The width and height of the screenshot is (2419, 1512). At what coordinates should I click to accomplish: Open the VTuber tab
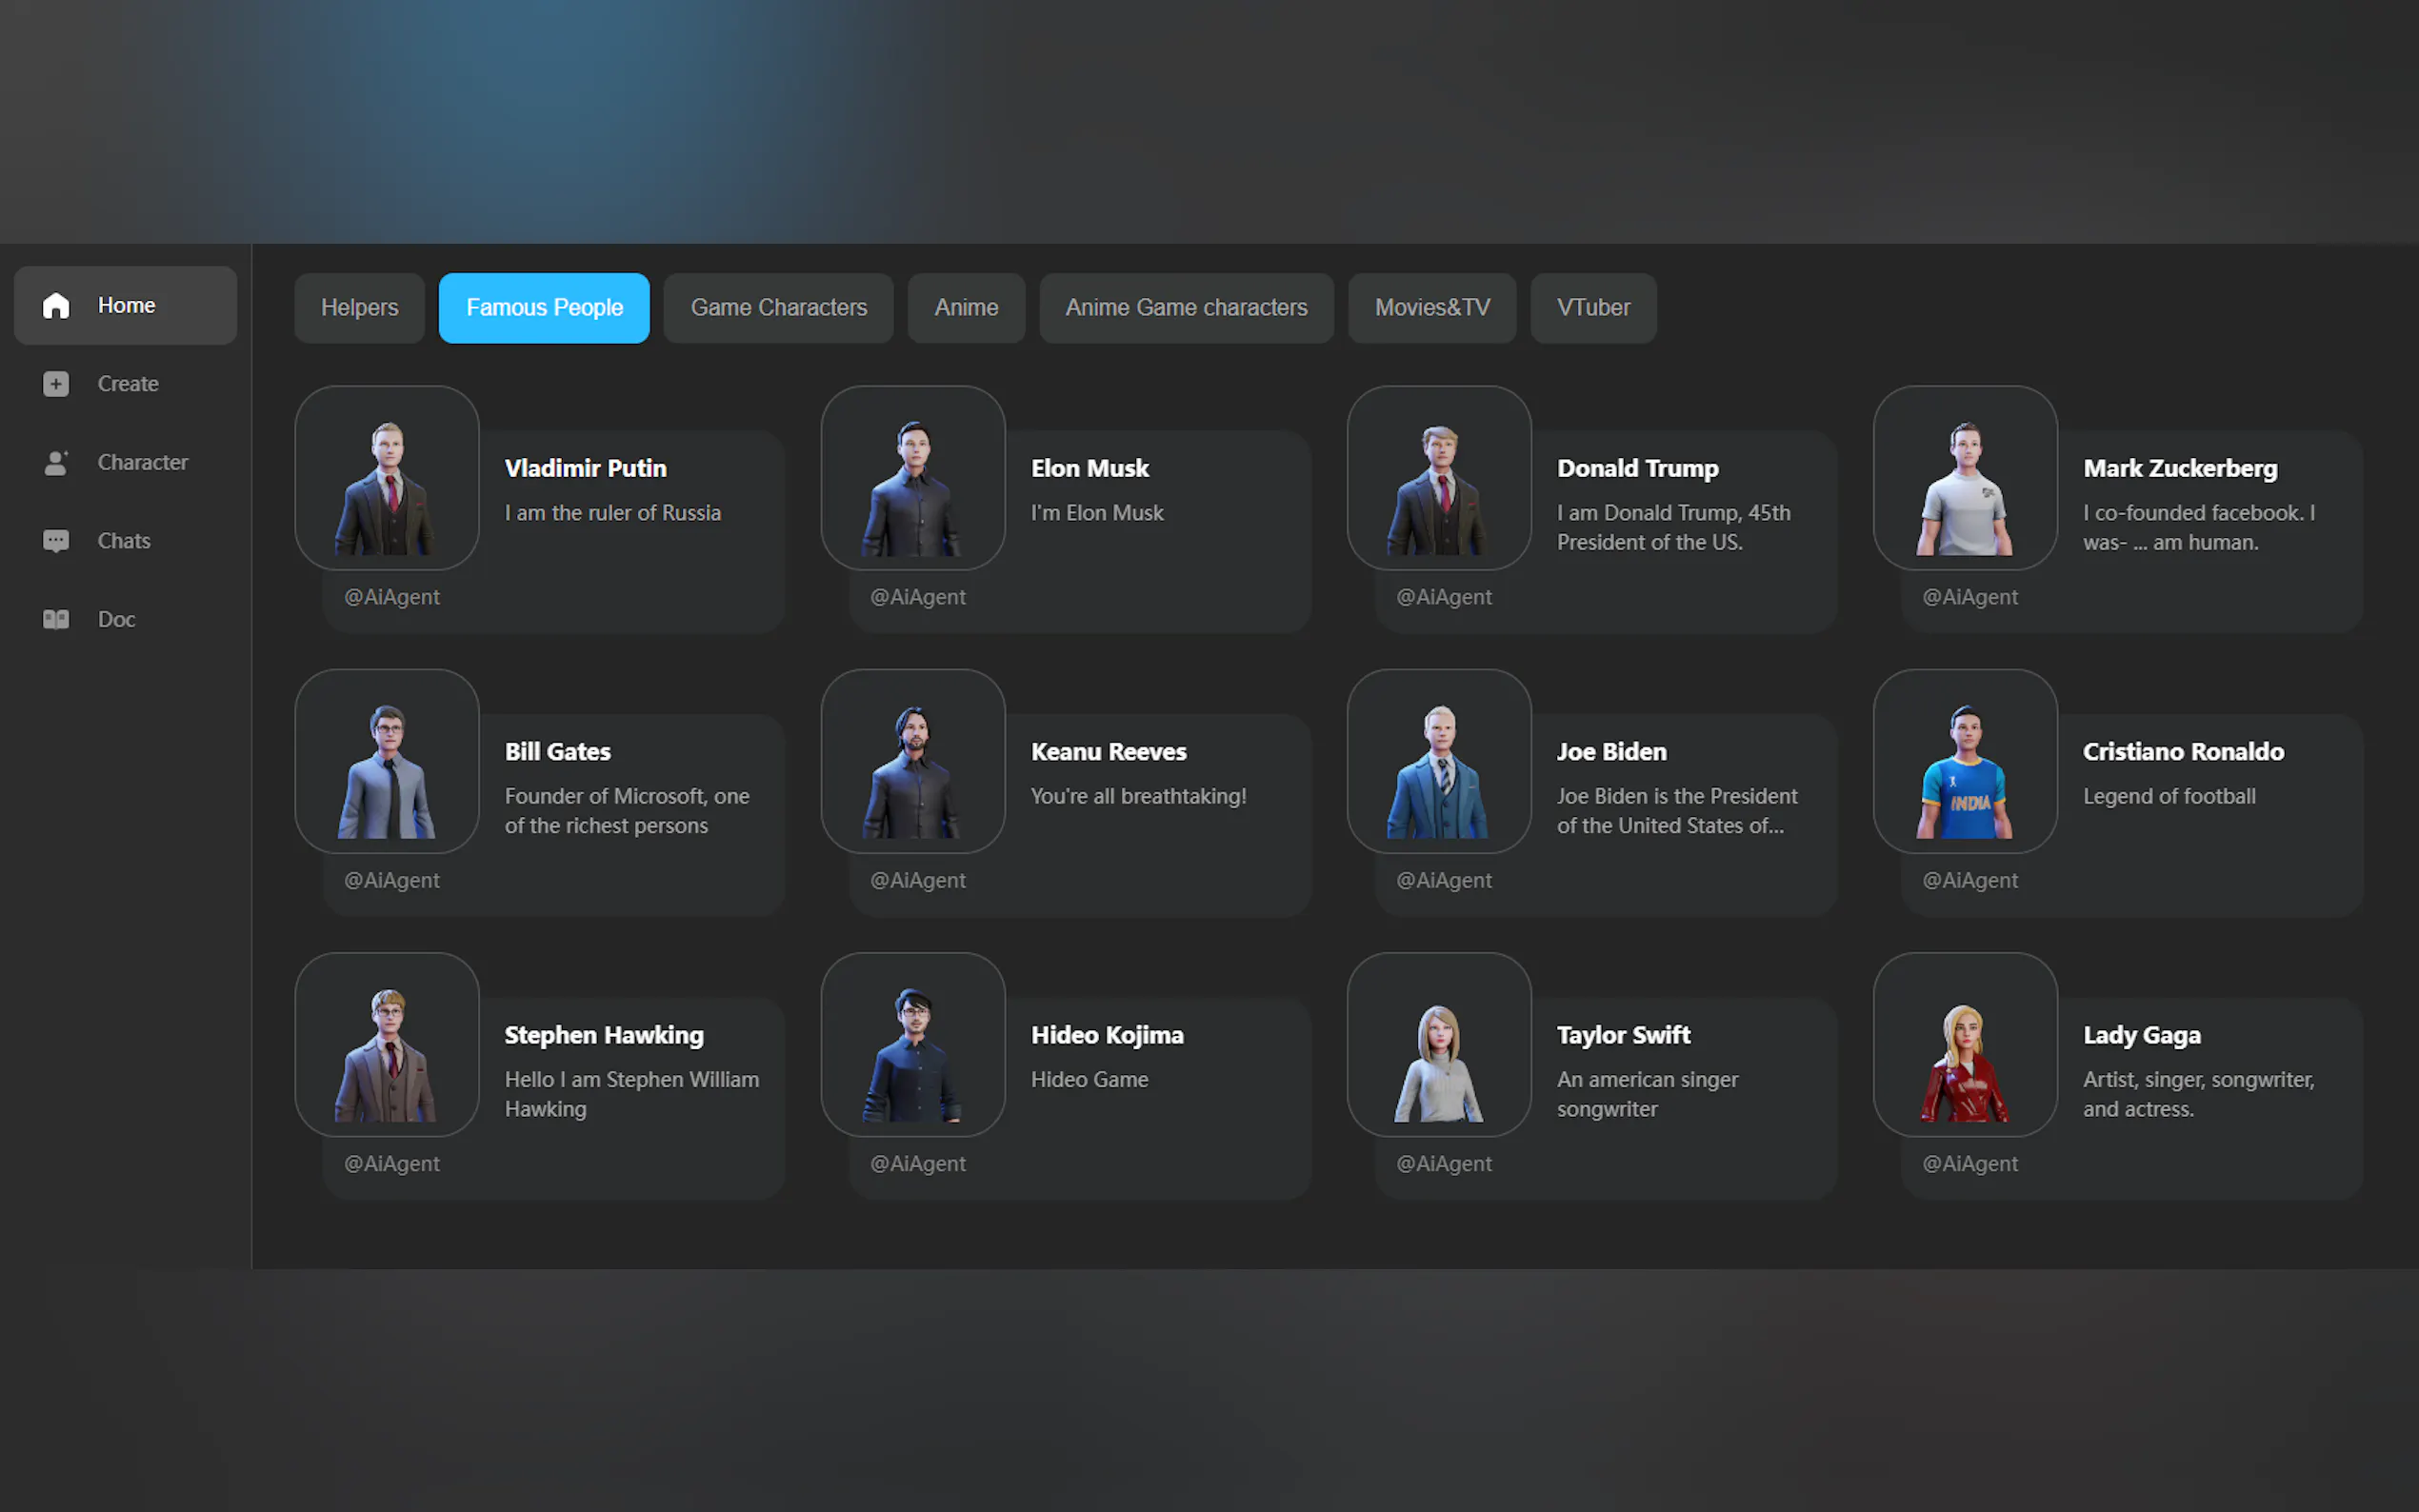coord(1593,308)
